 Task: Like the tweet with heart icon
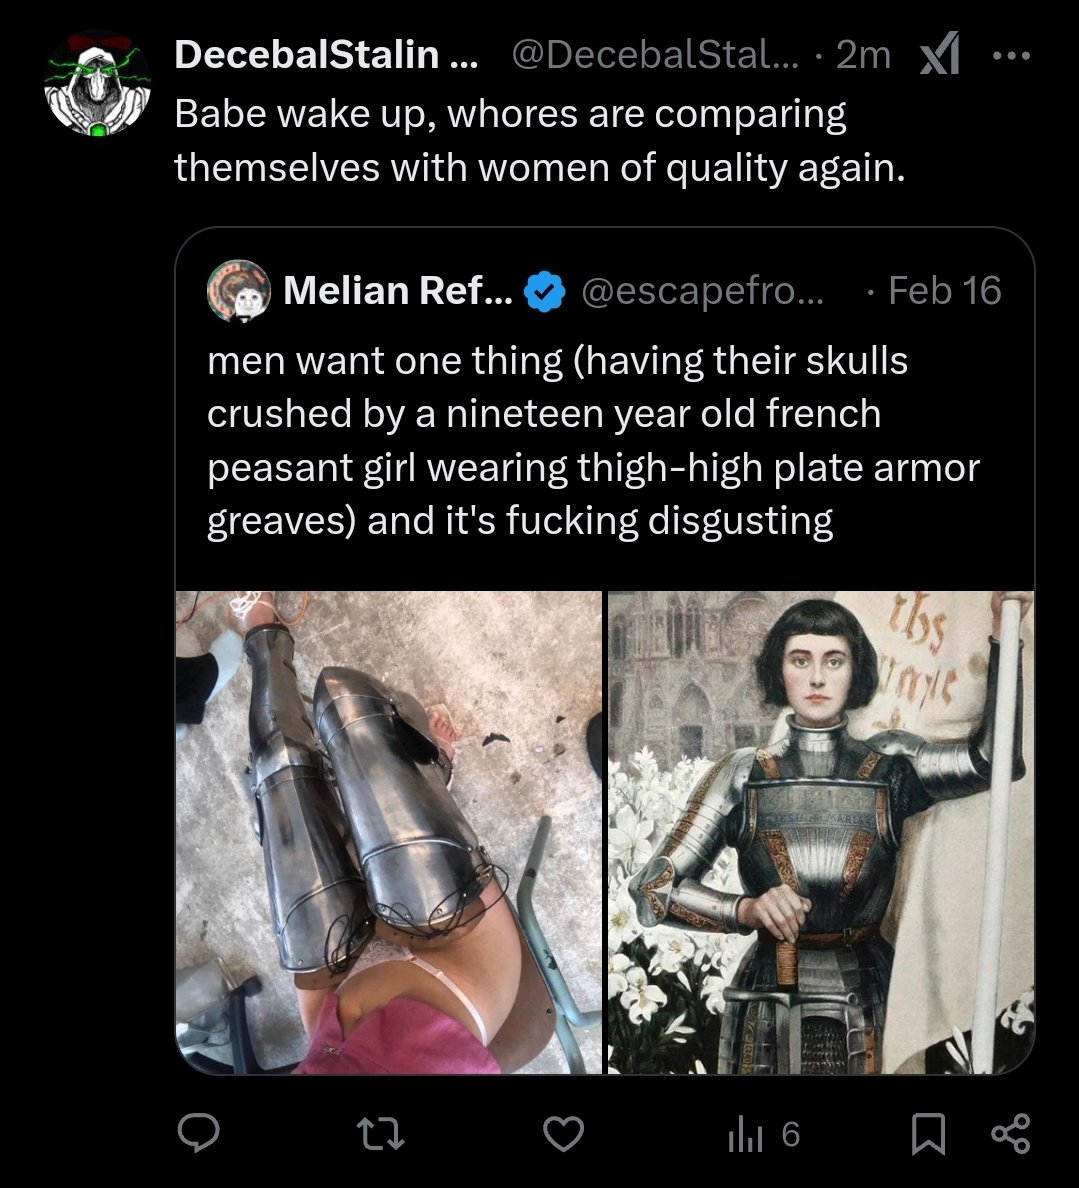coord(563,1133)
